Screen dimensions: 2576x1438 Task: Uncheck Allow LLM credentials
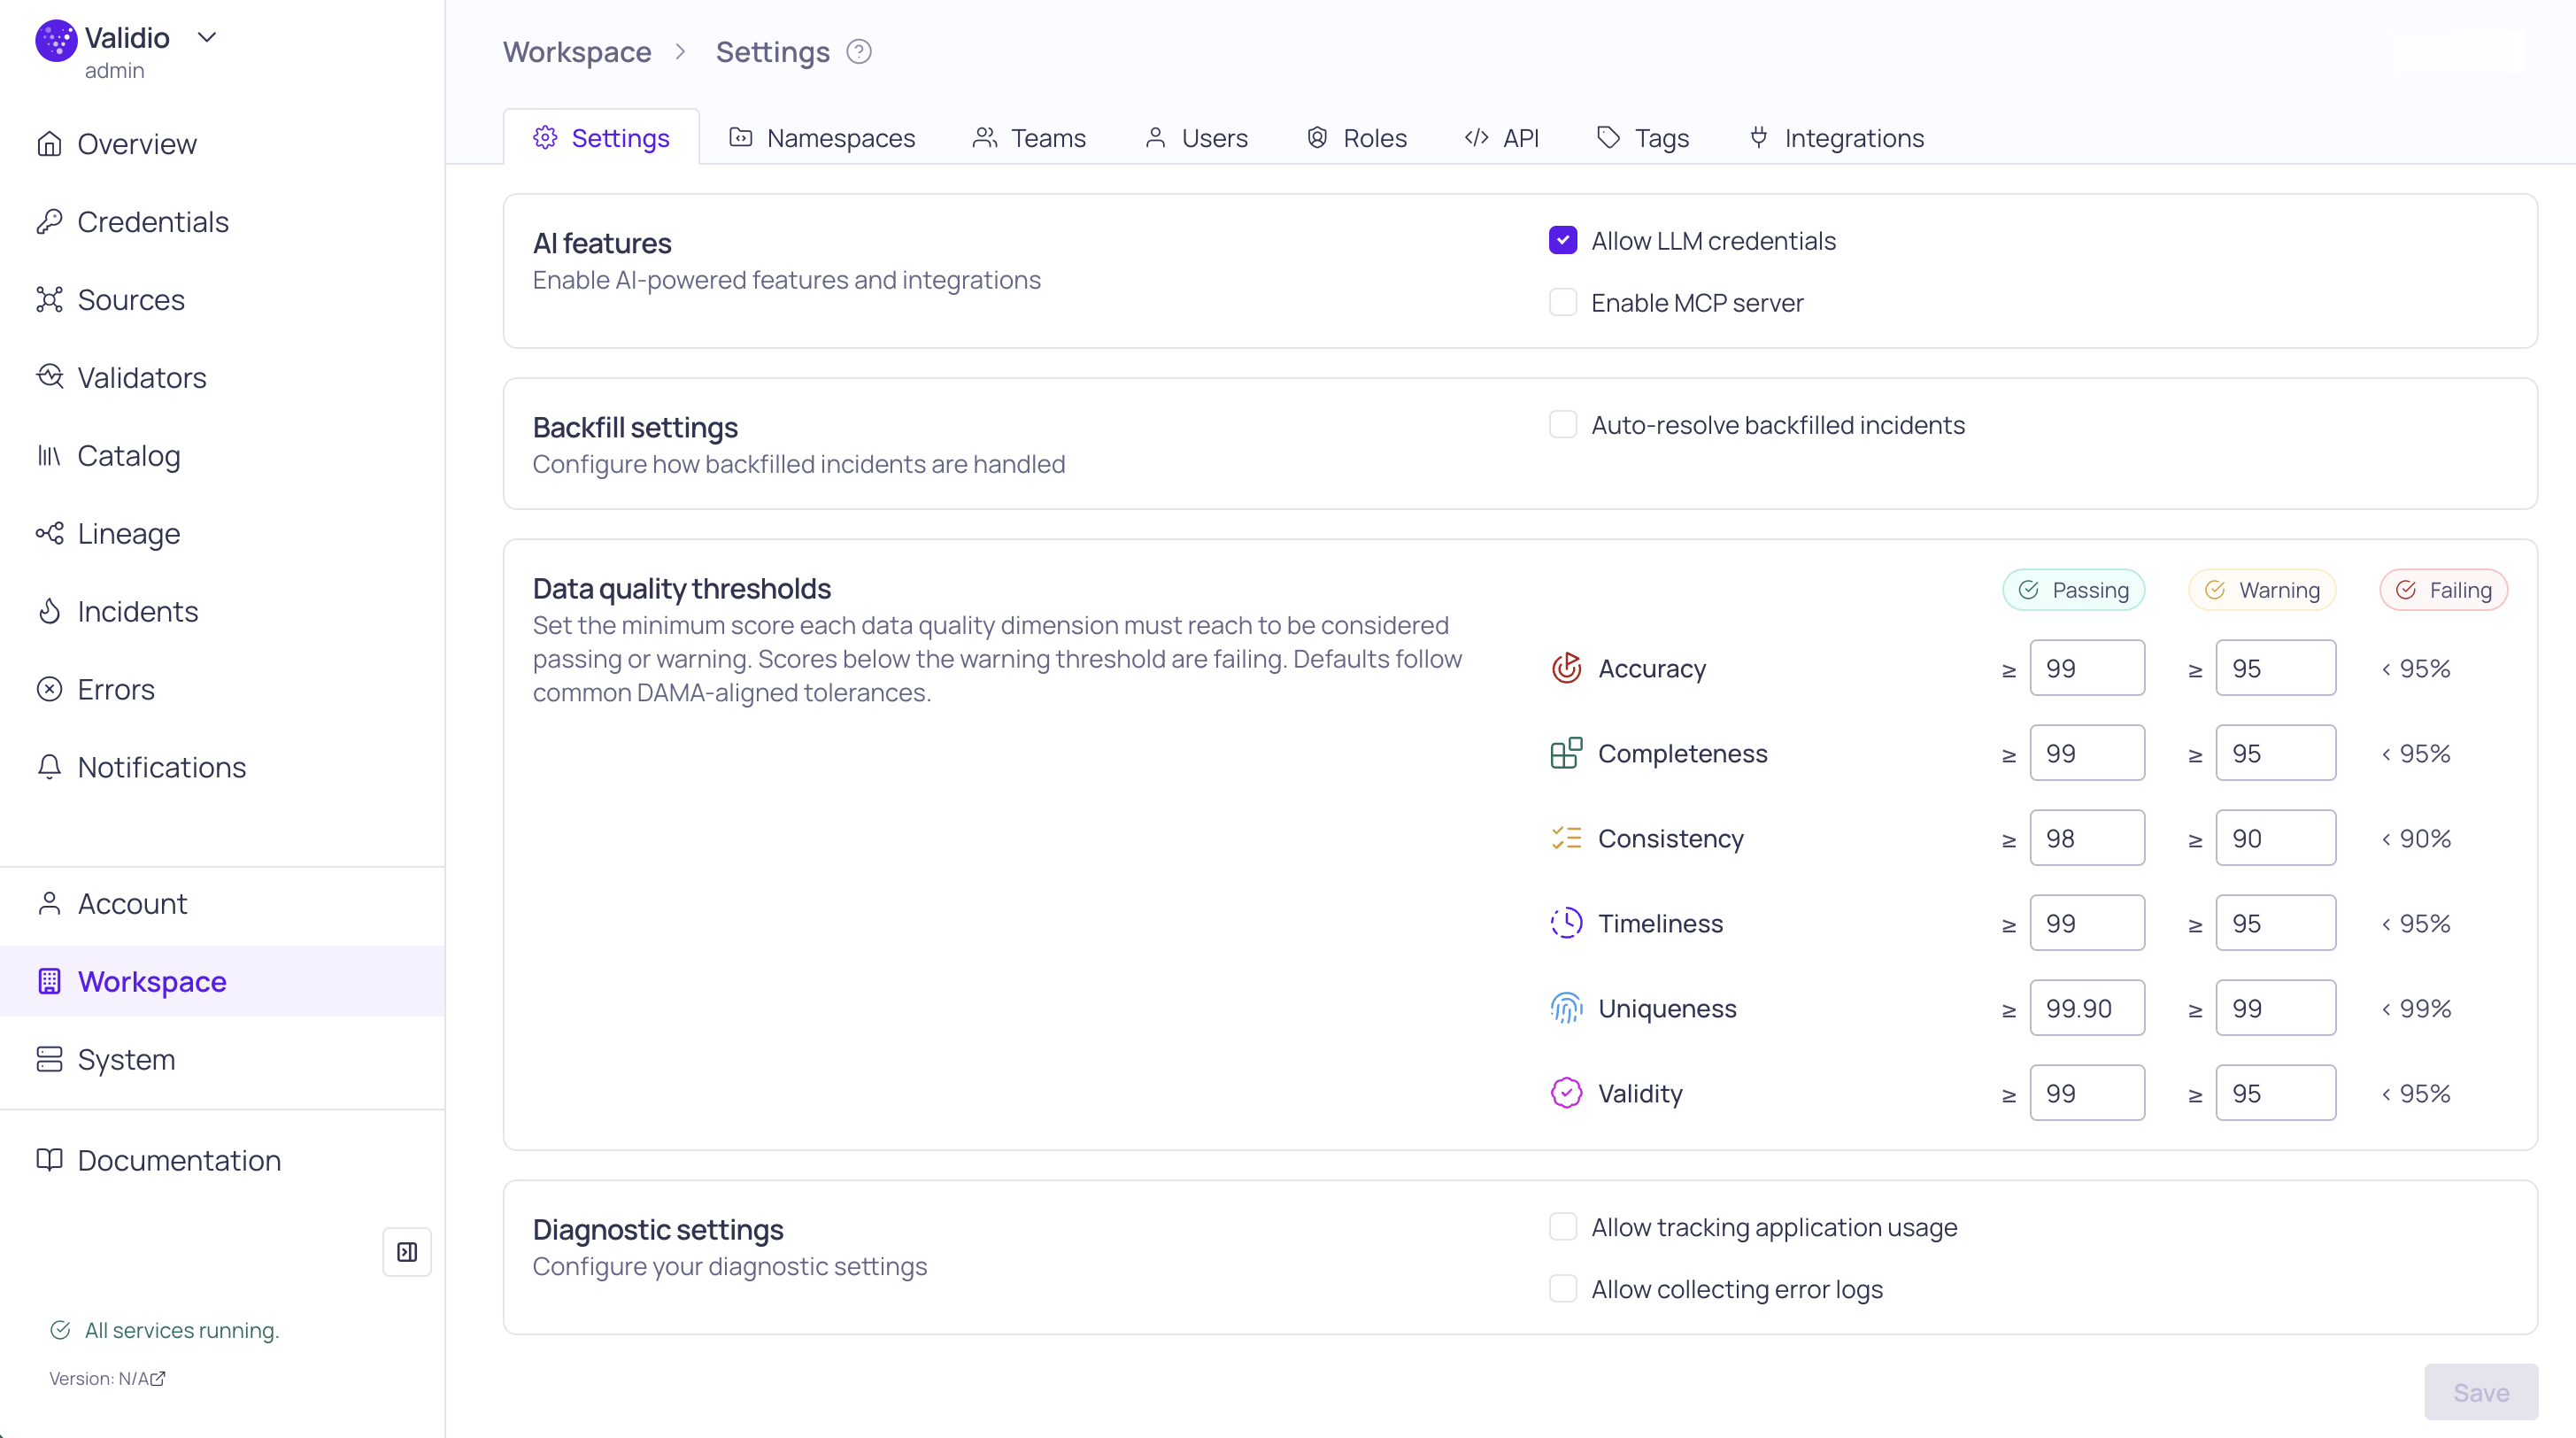click(1563, 241)
